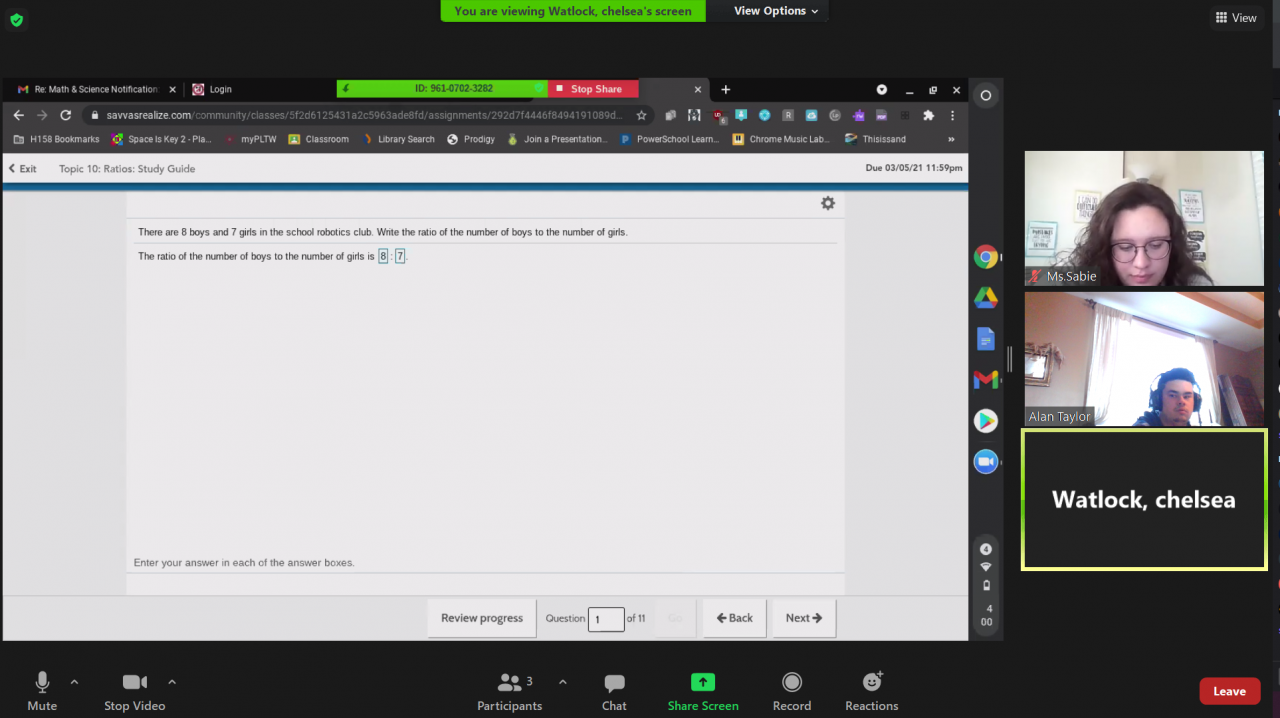Leave the Zoom meeting

pos(1229,691)
